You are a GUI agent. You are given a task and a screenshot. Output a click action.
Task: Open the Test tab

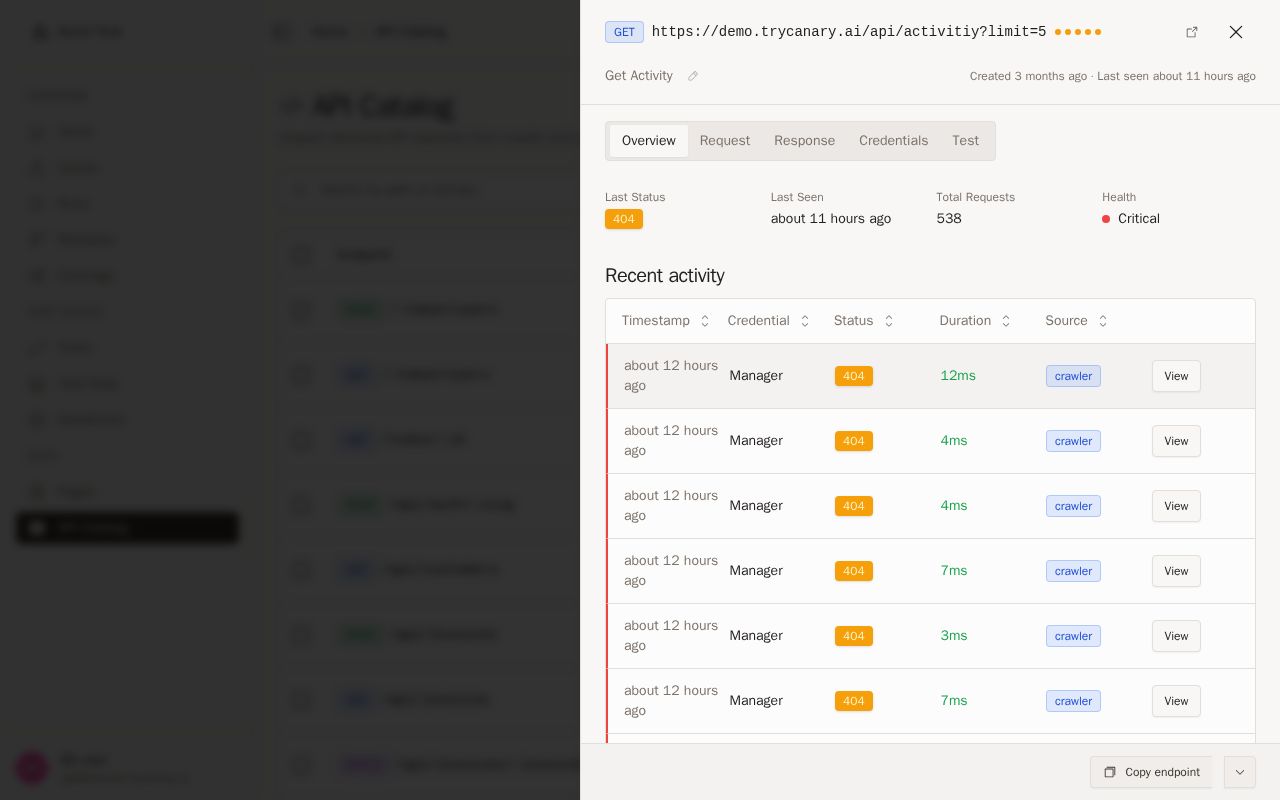[x=965, y=141]
